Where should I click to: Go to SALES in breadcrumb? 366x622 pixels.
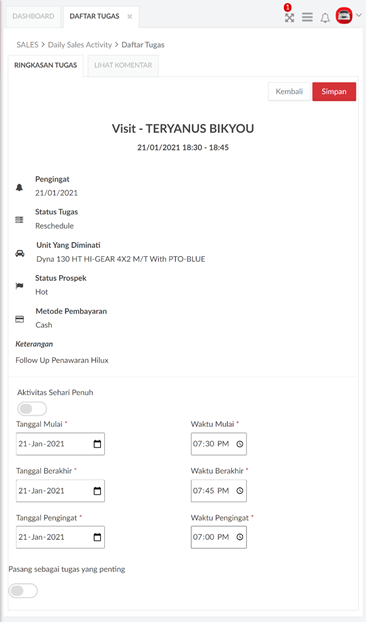click(27, 45)
